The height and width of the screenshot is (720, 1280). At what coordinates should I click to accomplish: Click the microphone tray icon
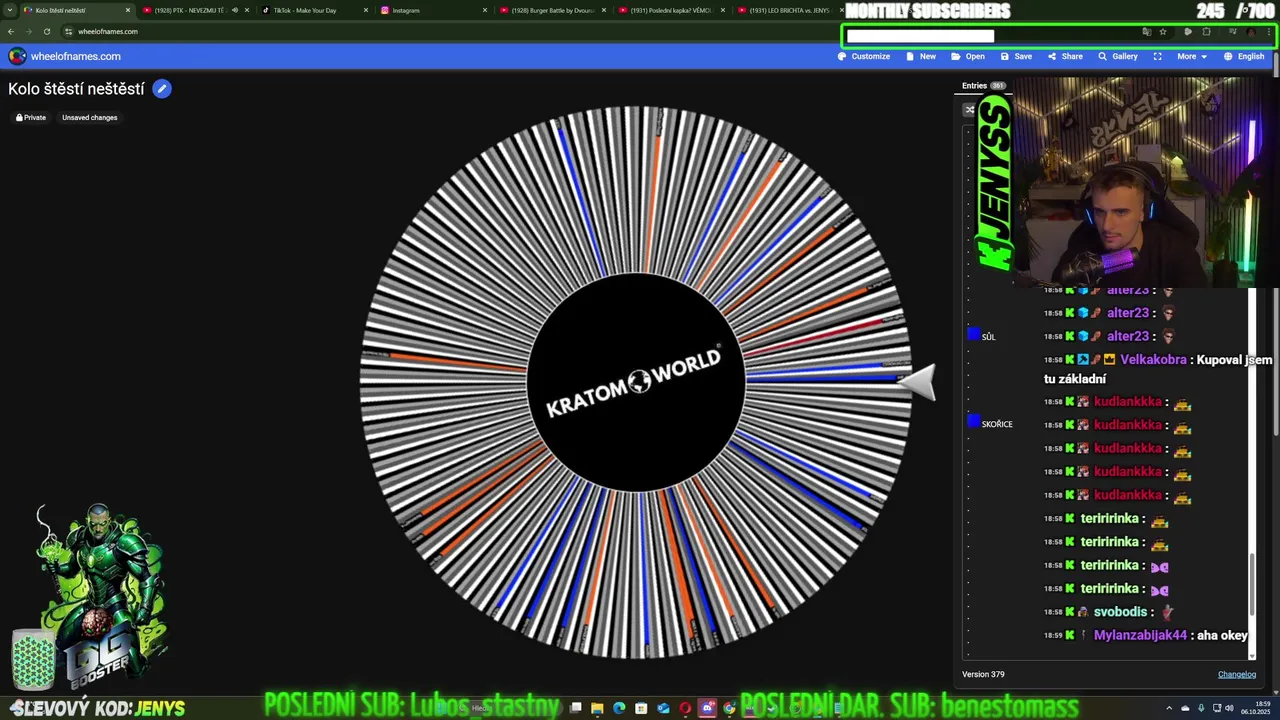[1201, 708]
